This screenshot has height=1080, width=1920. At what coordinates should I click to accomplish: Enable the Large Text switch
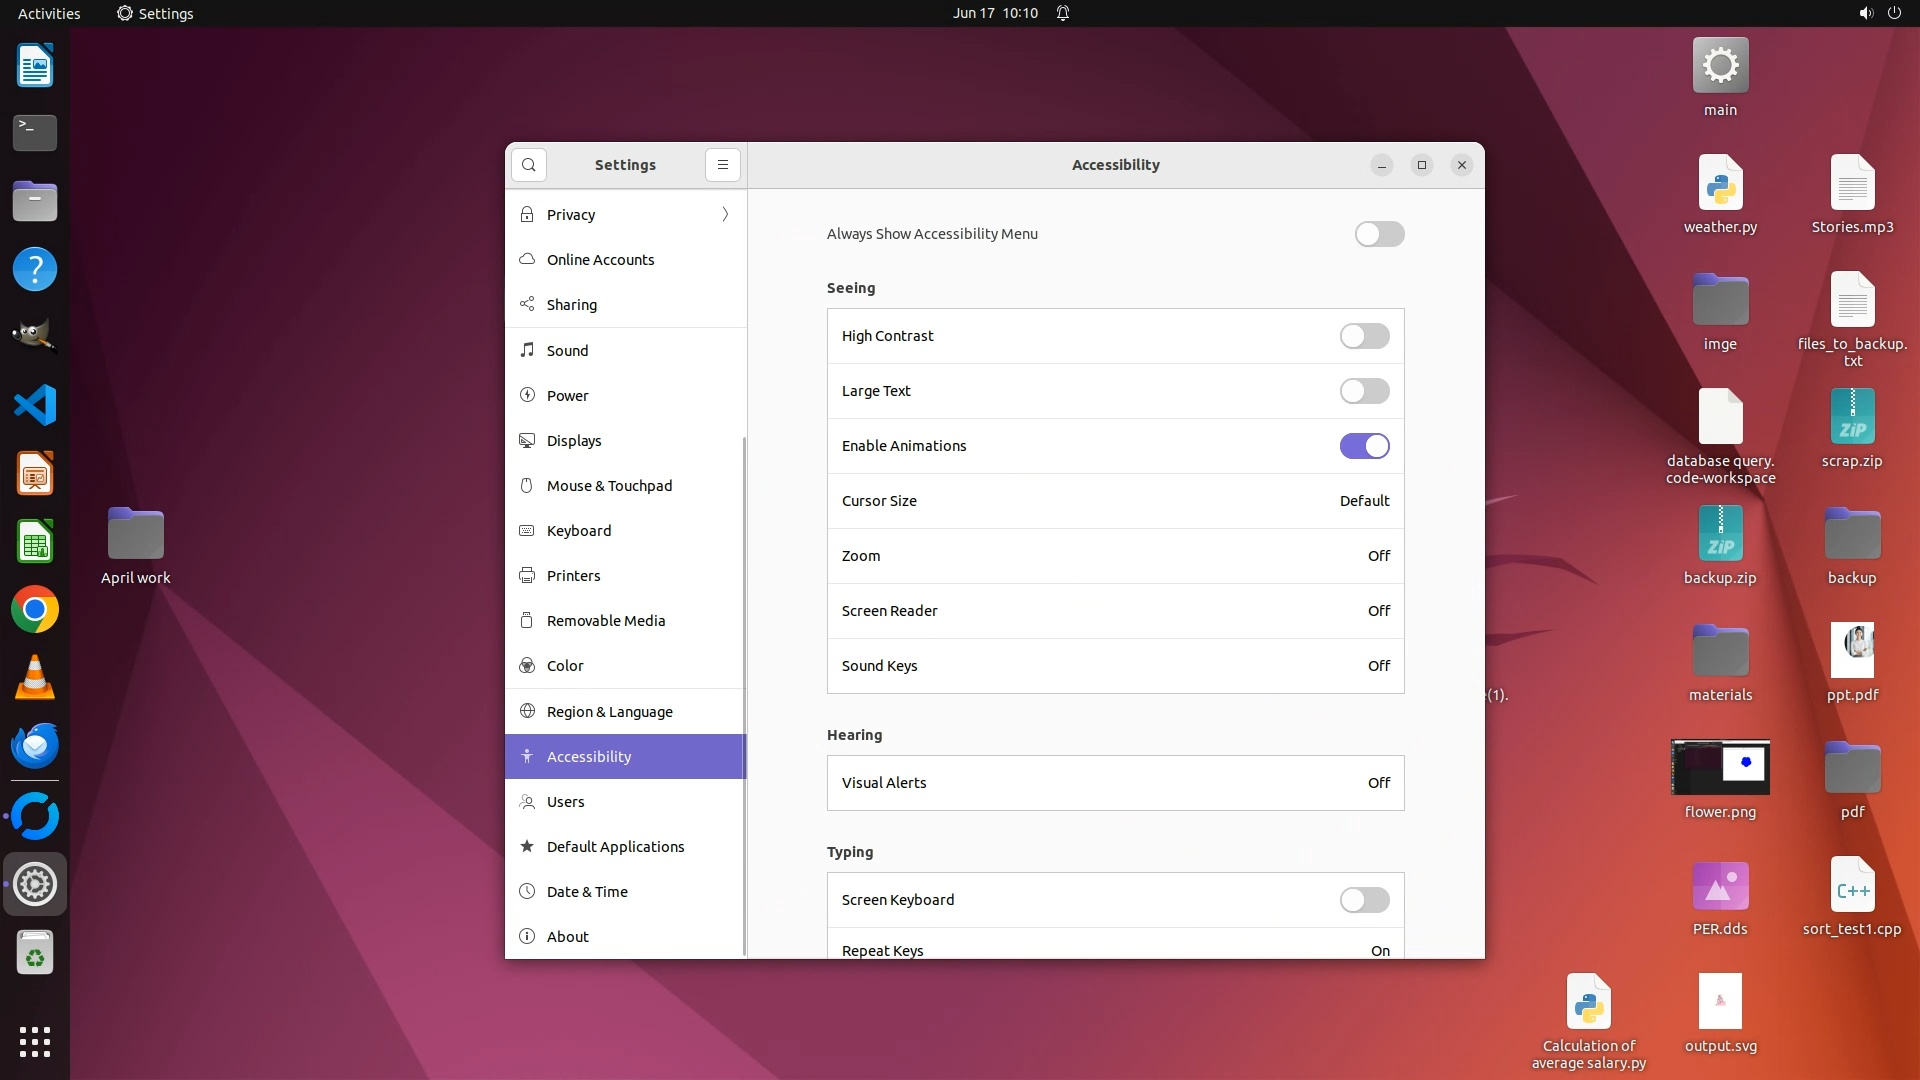1364,391
